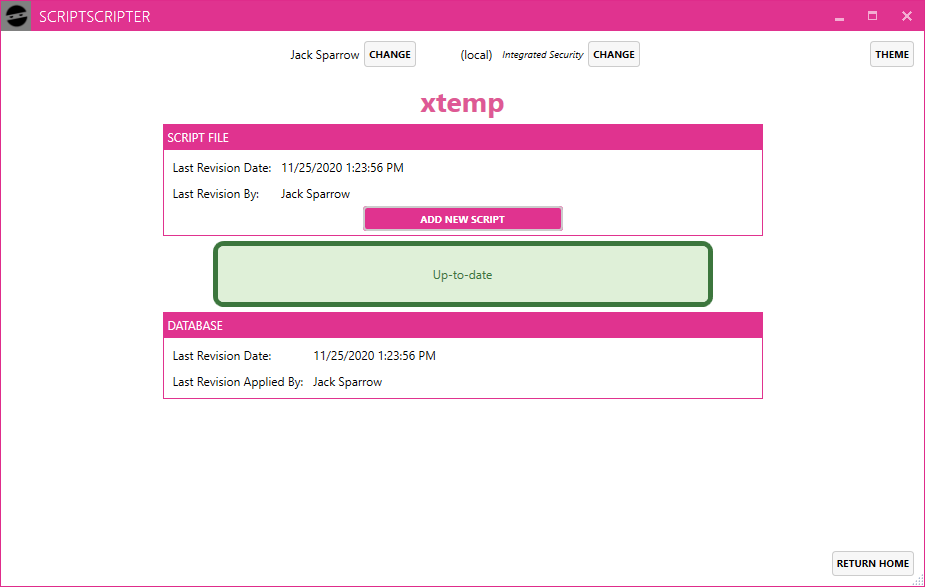The height and width of the screenshot is (587, 925).
Task: Open the Theme options
Action: (x=892, y=54)
